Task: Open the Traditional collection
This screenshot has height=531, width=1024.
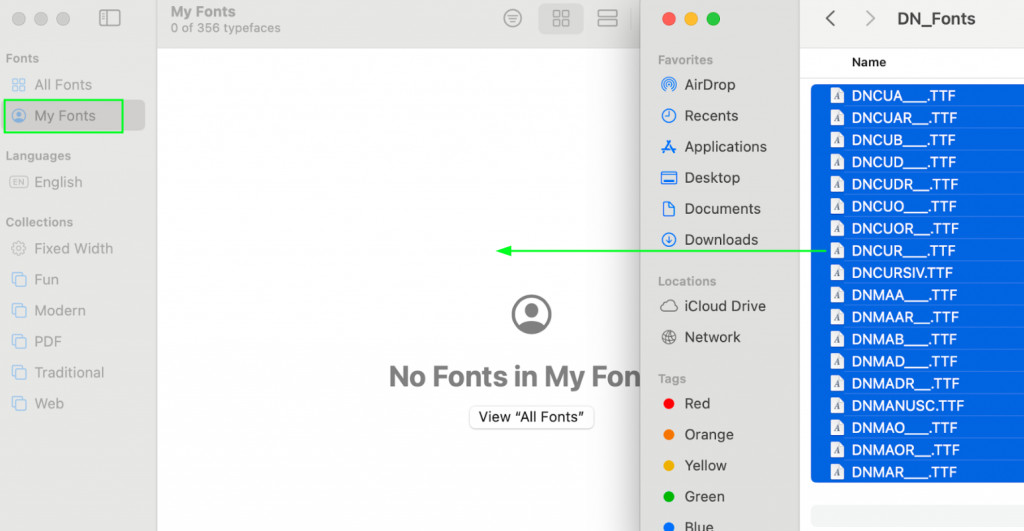Action: 69,372
